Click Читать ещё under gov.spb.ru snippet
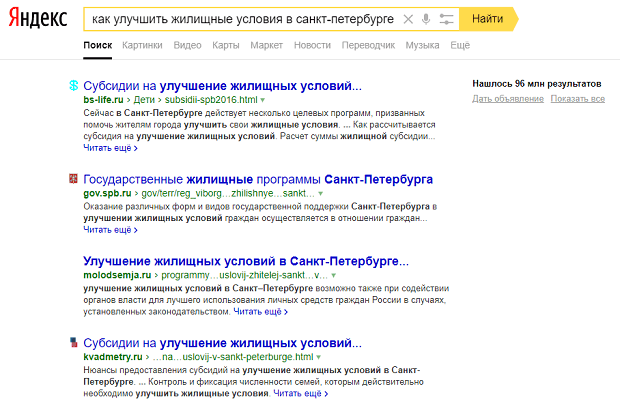 110,230
